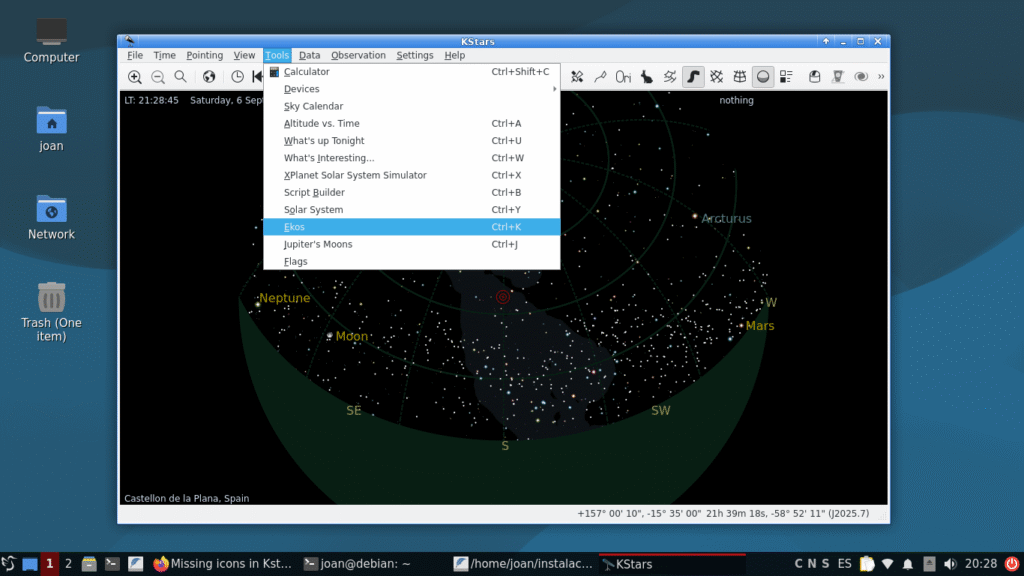
Task: Toggle constellation names (Ori) display
Action: click(x=623, y=77)
